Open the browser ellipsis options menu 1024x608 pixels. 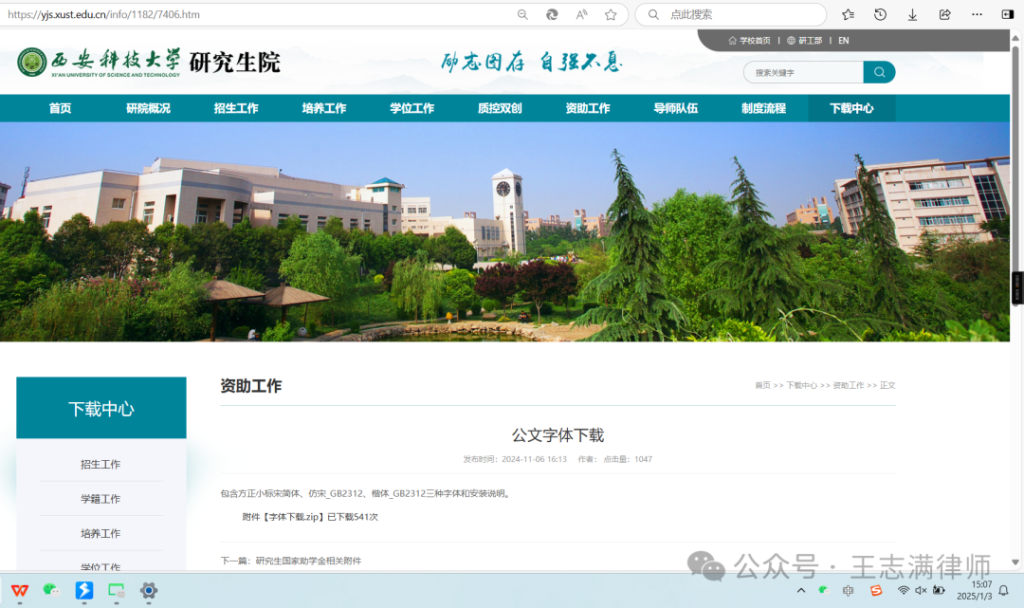point(977,15)
